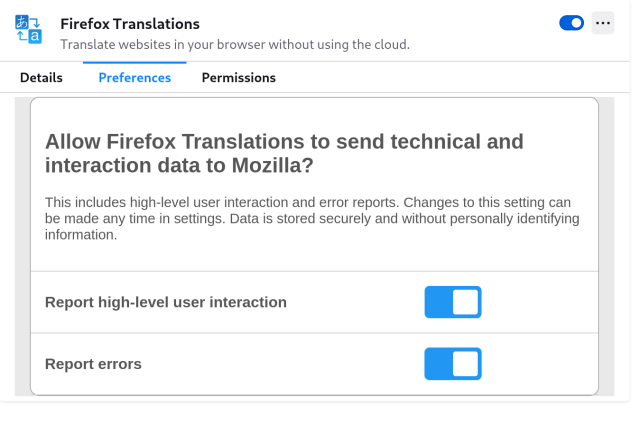This screenshot has height=427, width=640.
Task: Open the three-dot more options menu
Action: pos(603,23)
